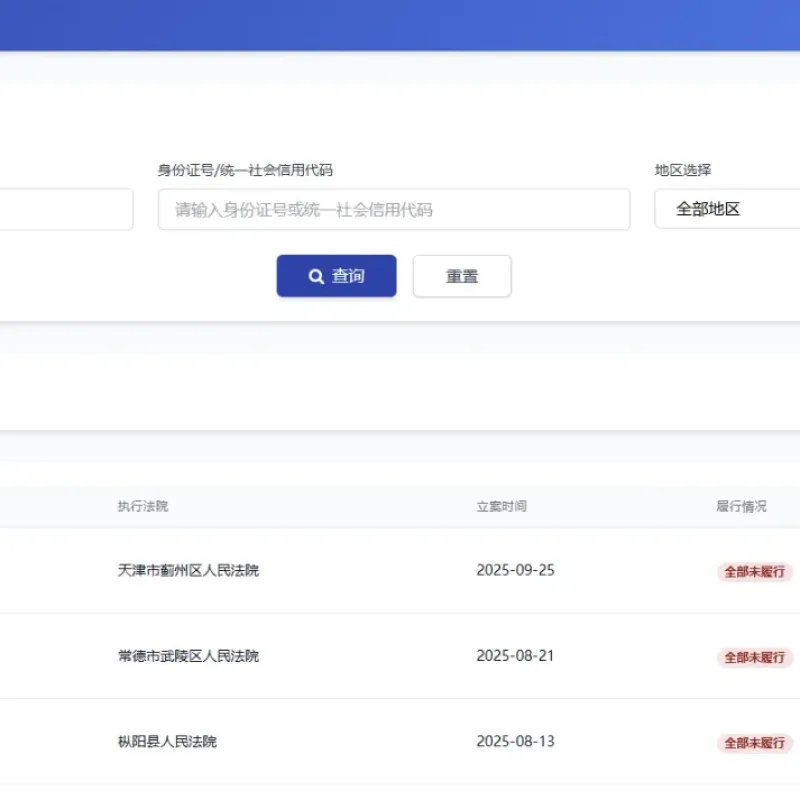Select 天津市蓟州区人民法院 court cell
Viewport: 800px width, 800px height.
pyautogui.click(x=188, y=570)
